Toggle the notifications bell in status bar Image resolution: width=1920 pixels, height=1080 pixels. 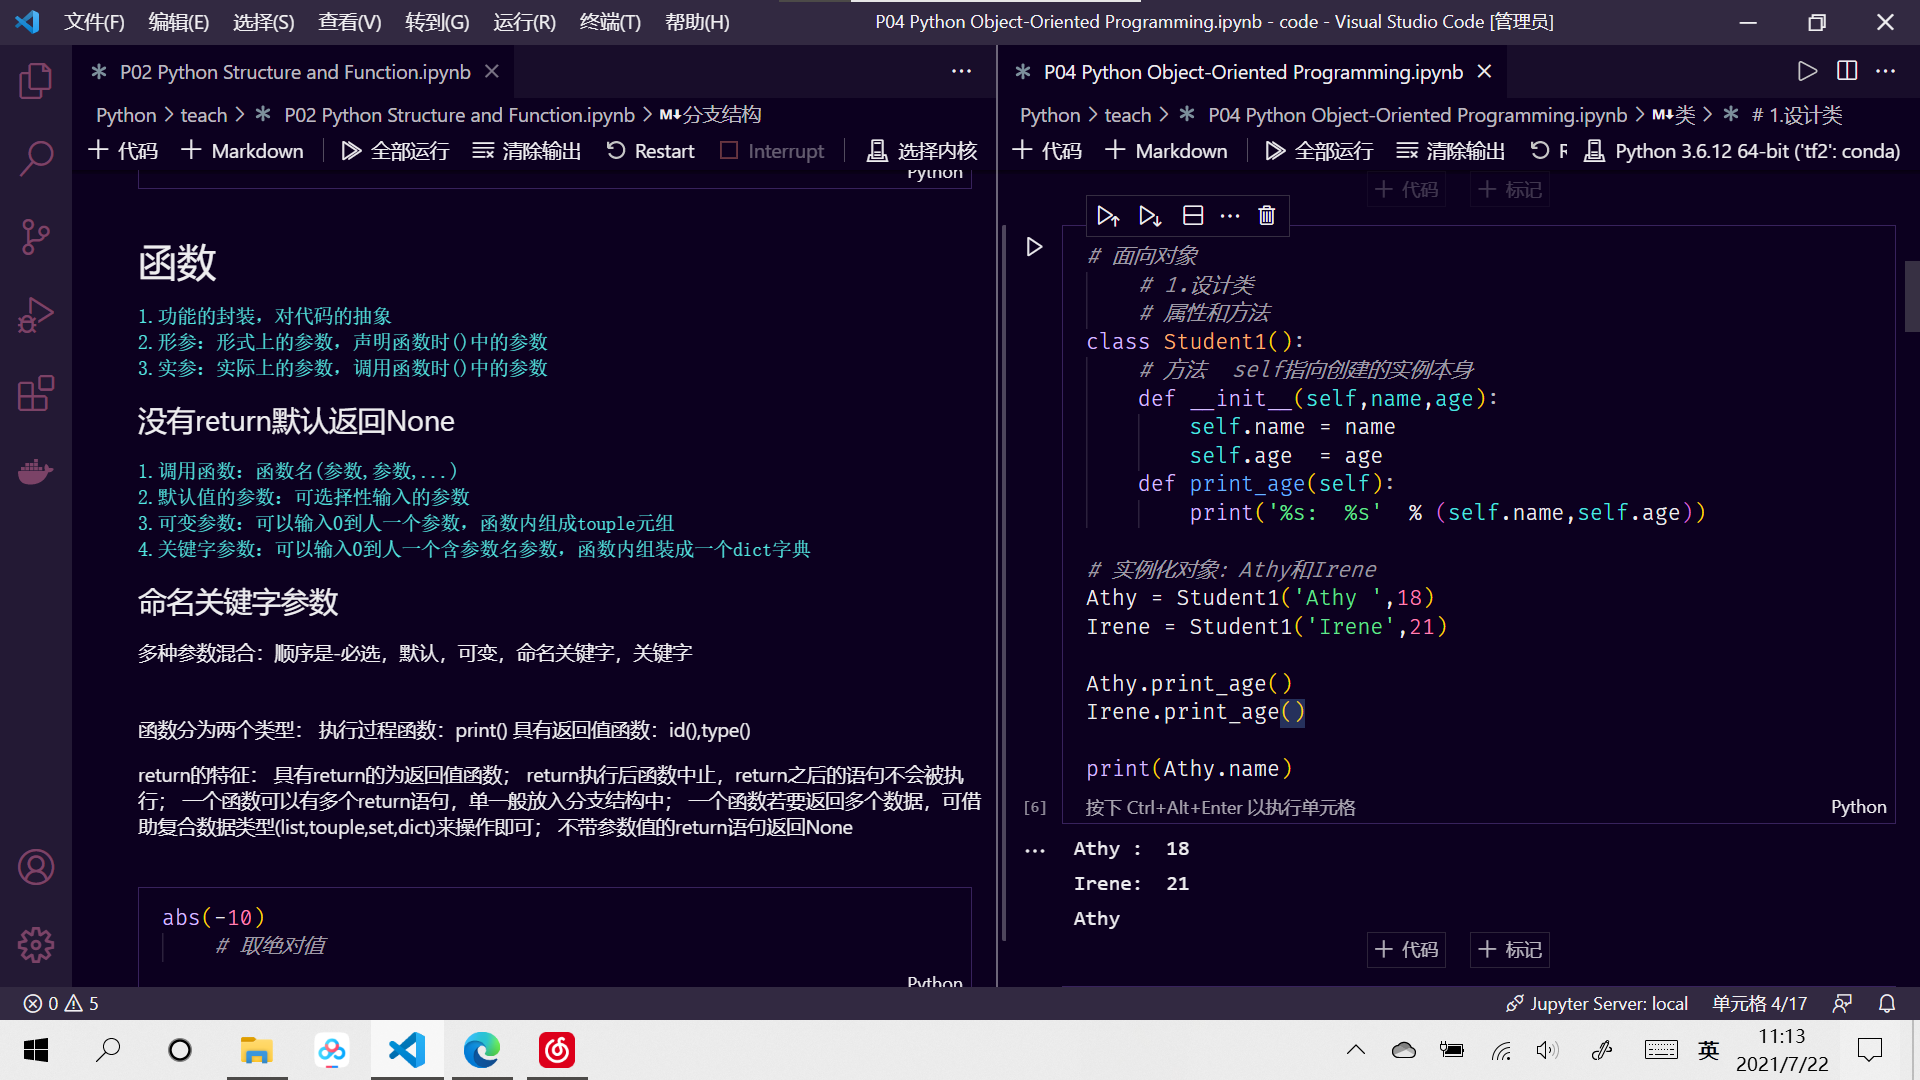(1886, 1003)
